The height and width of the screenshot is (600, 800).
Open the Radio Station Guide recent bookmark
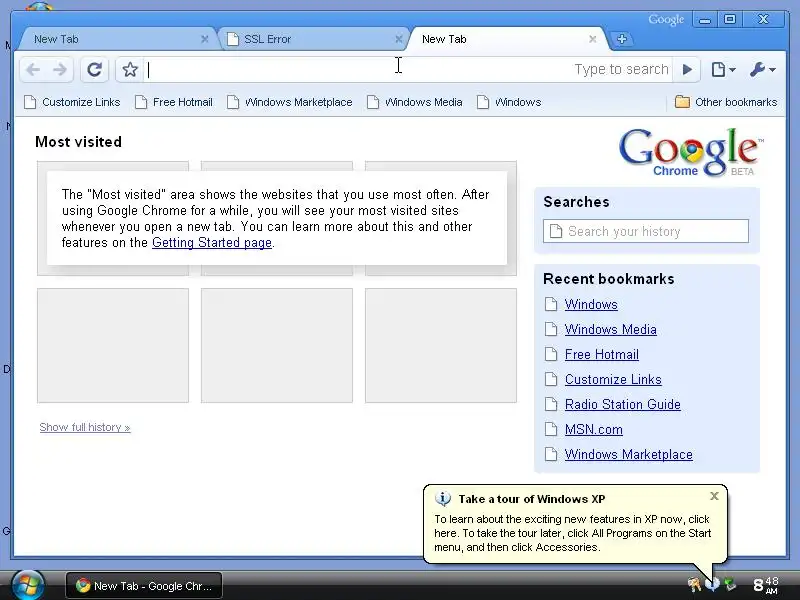click(x=622, y=405)
